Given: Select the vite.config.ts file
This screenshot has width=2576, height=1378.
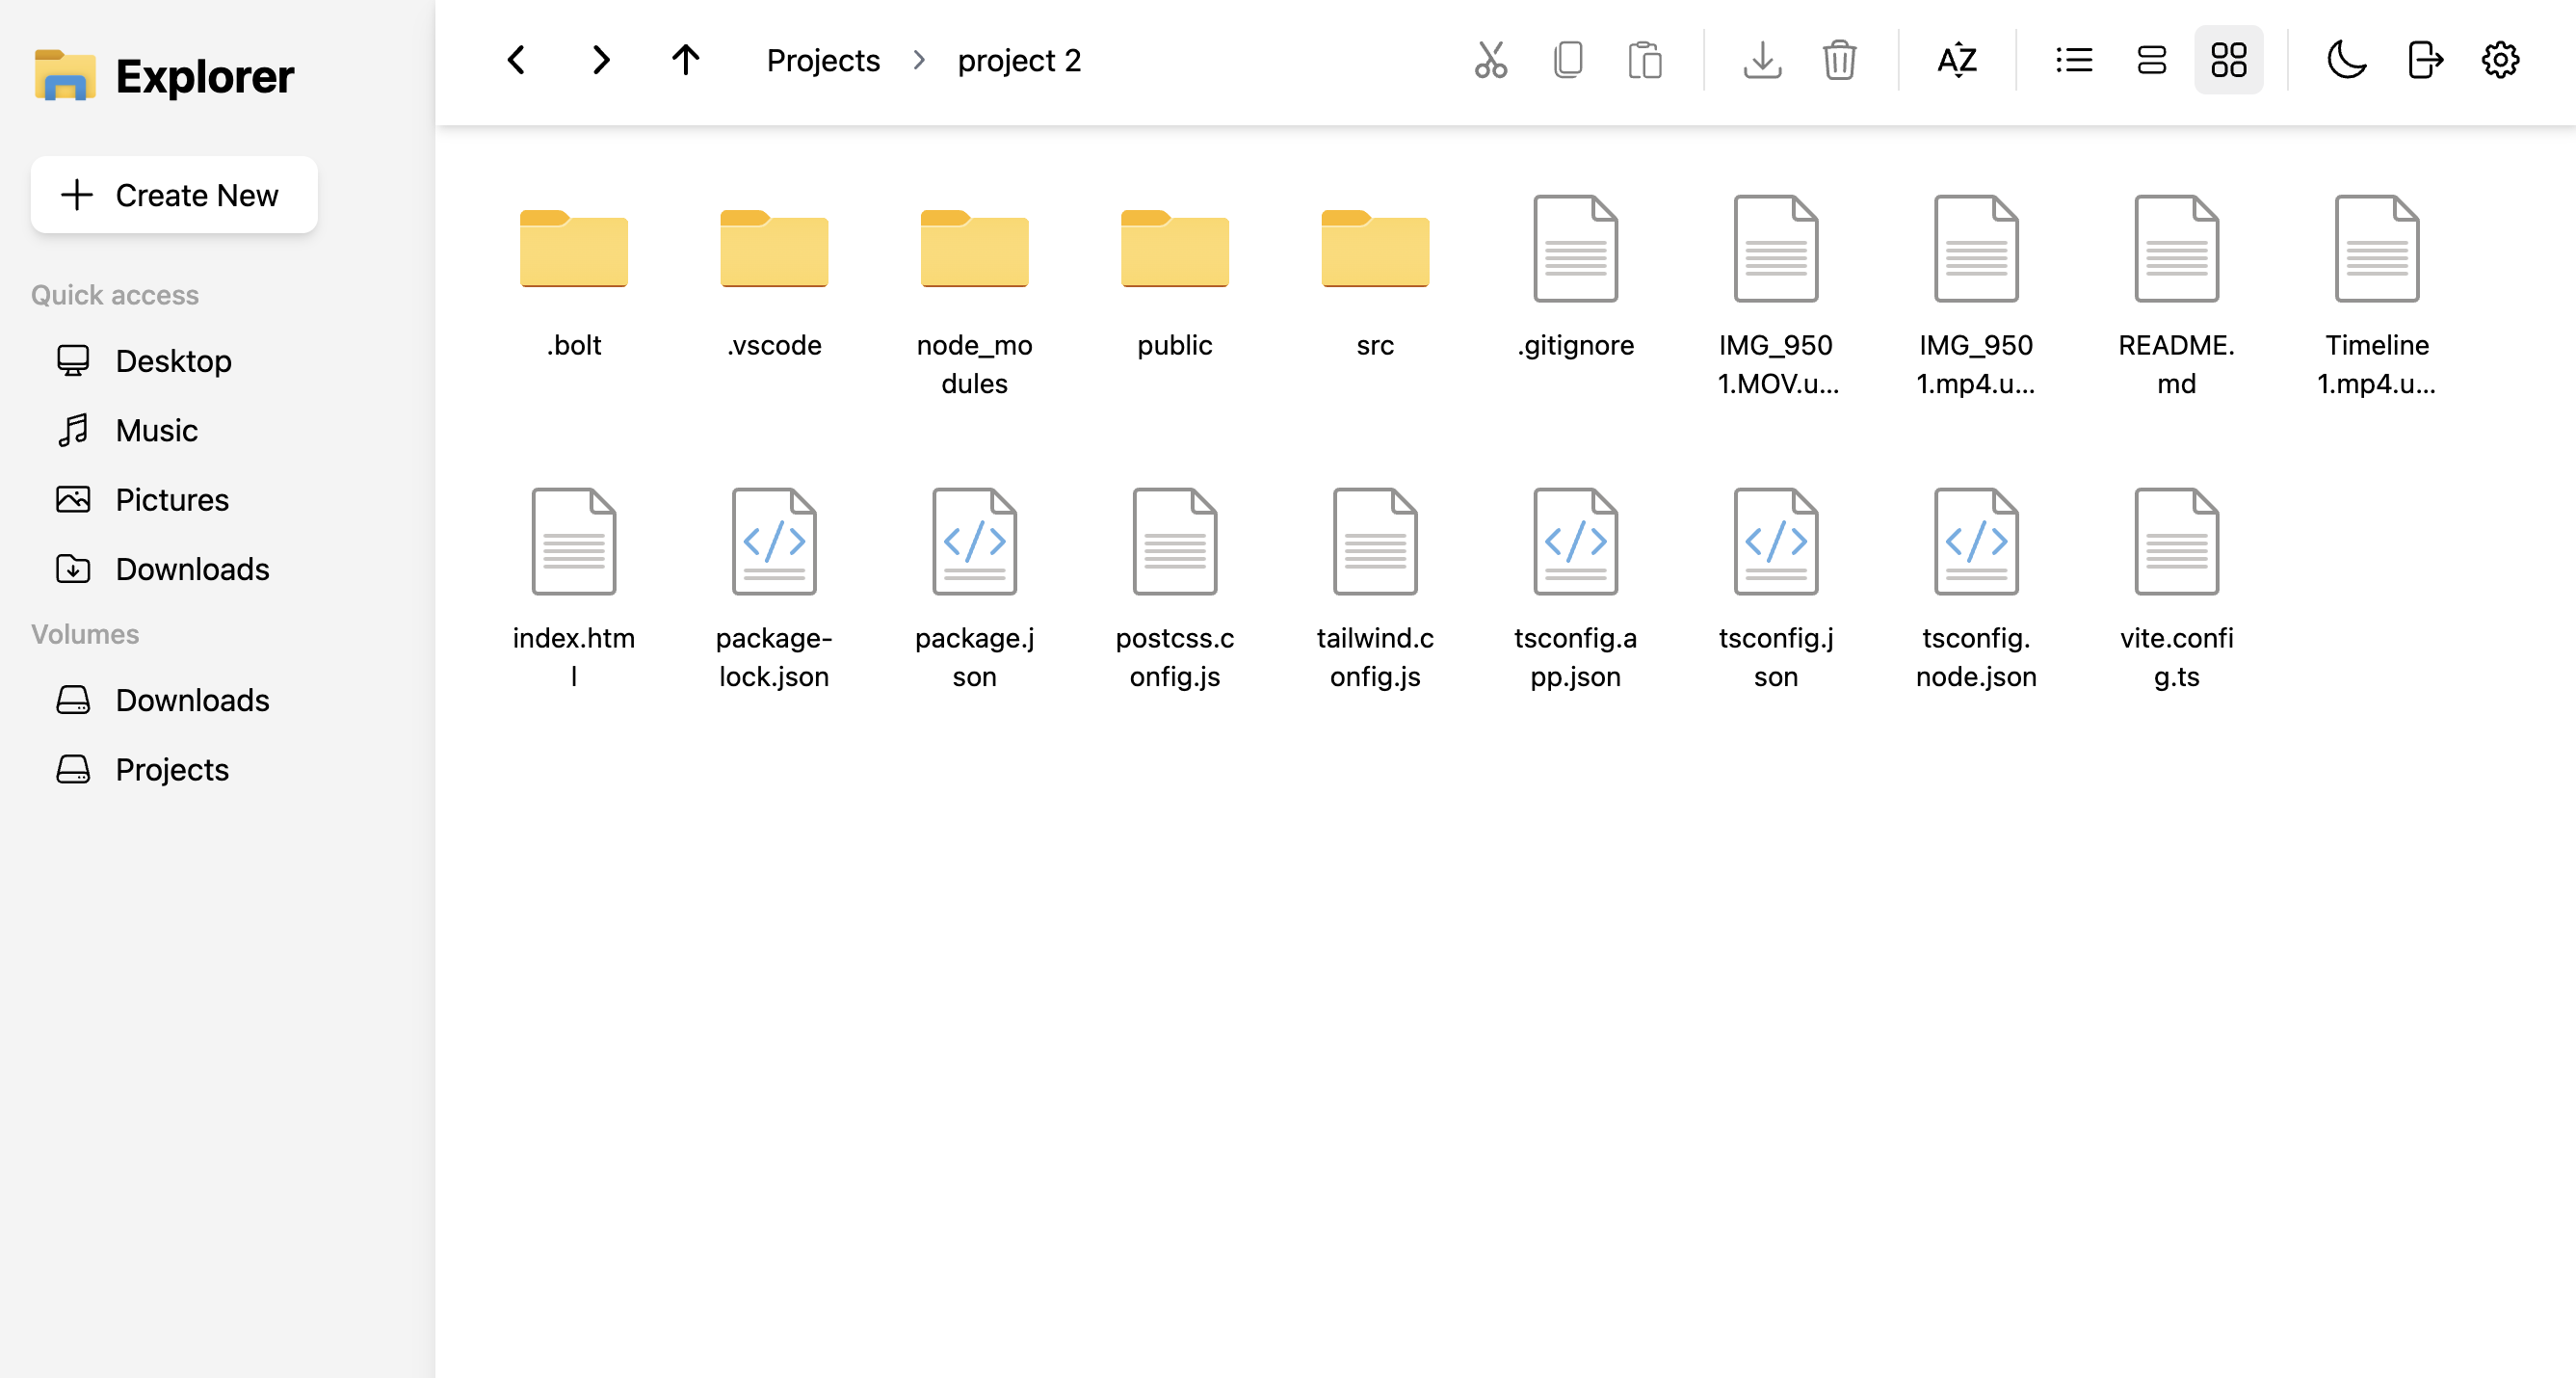Looking at the screenshot, I should pyautogui.click(x=2176, y=540).
